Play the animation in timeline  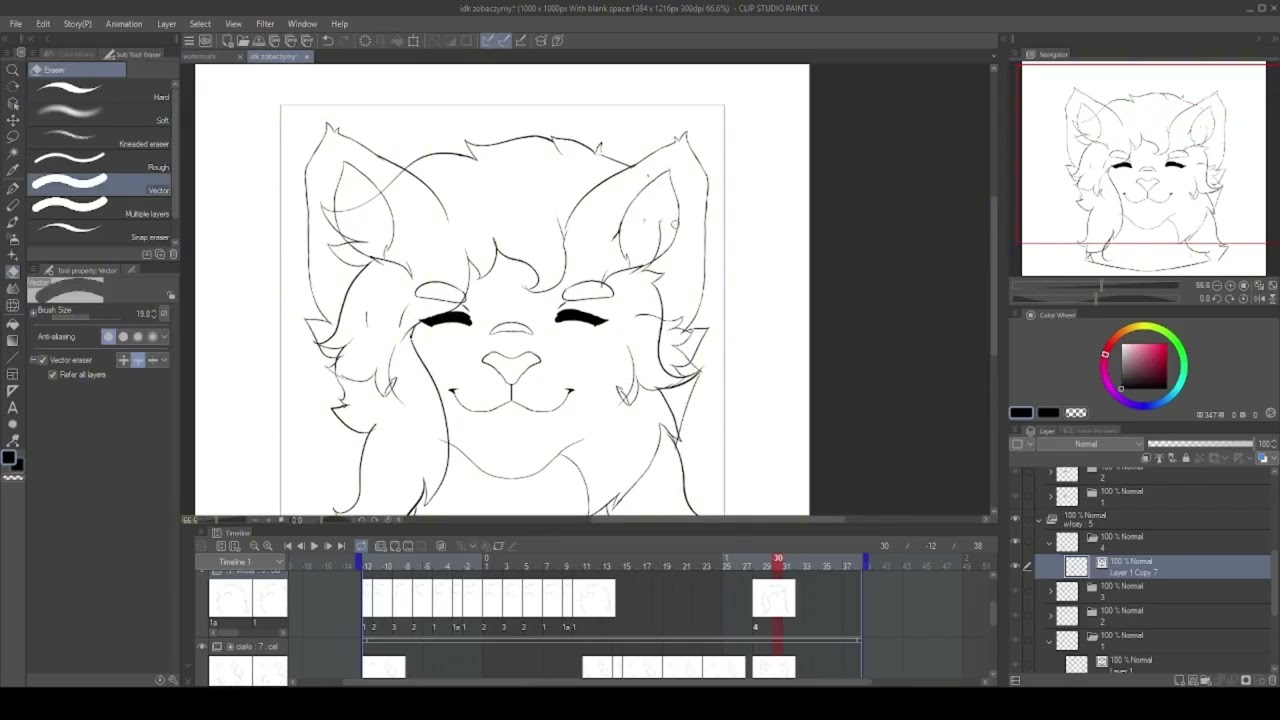coord(314,546)
